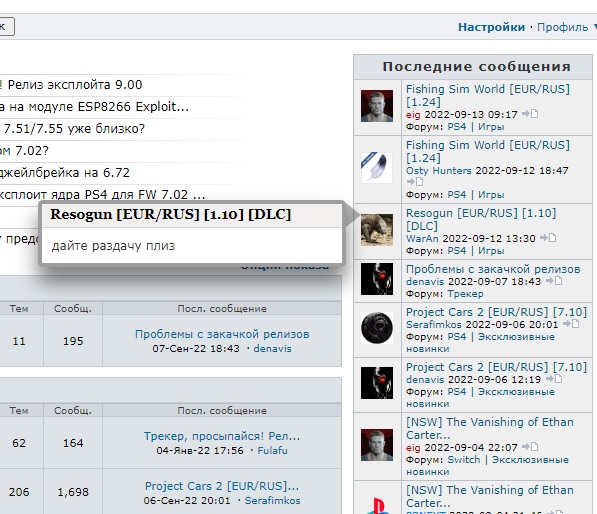
Task: Click go-to-post icon under Osty Hunters entry
Action: (415, 182)
